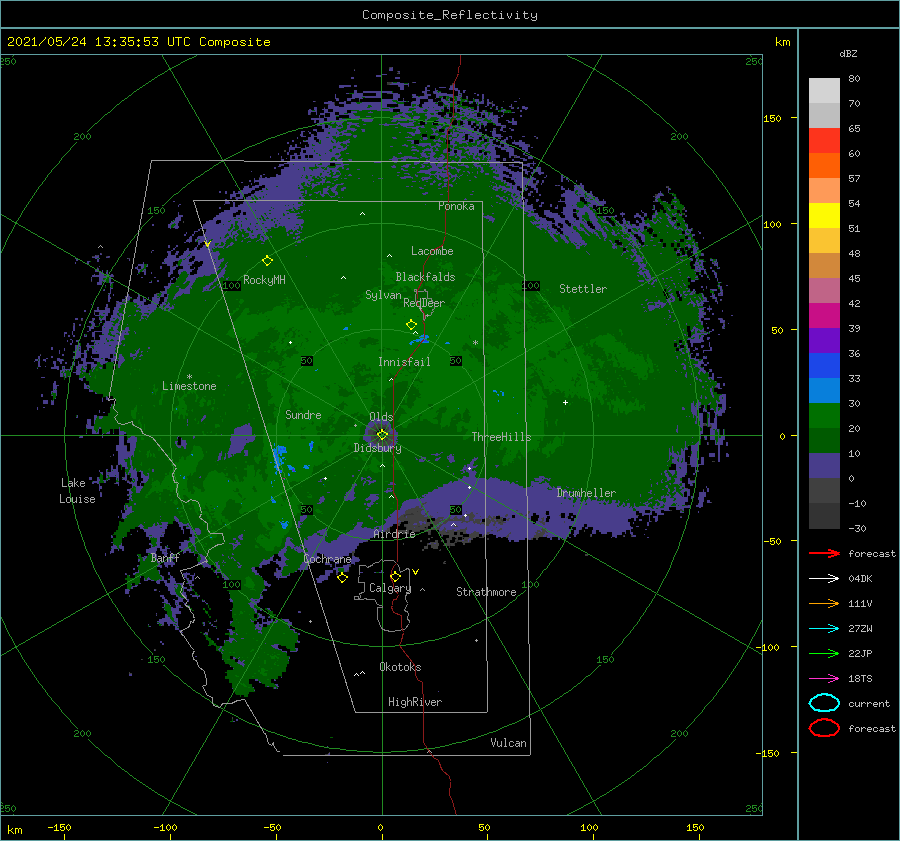The height and width of the screenshot is (841, 900).
Task: Click the -150 tick on the horizontal km axis
Action: (59, 827)
